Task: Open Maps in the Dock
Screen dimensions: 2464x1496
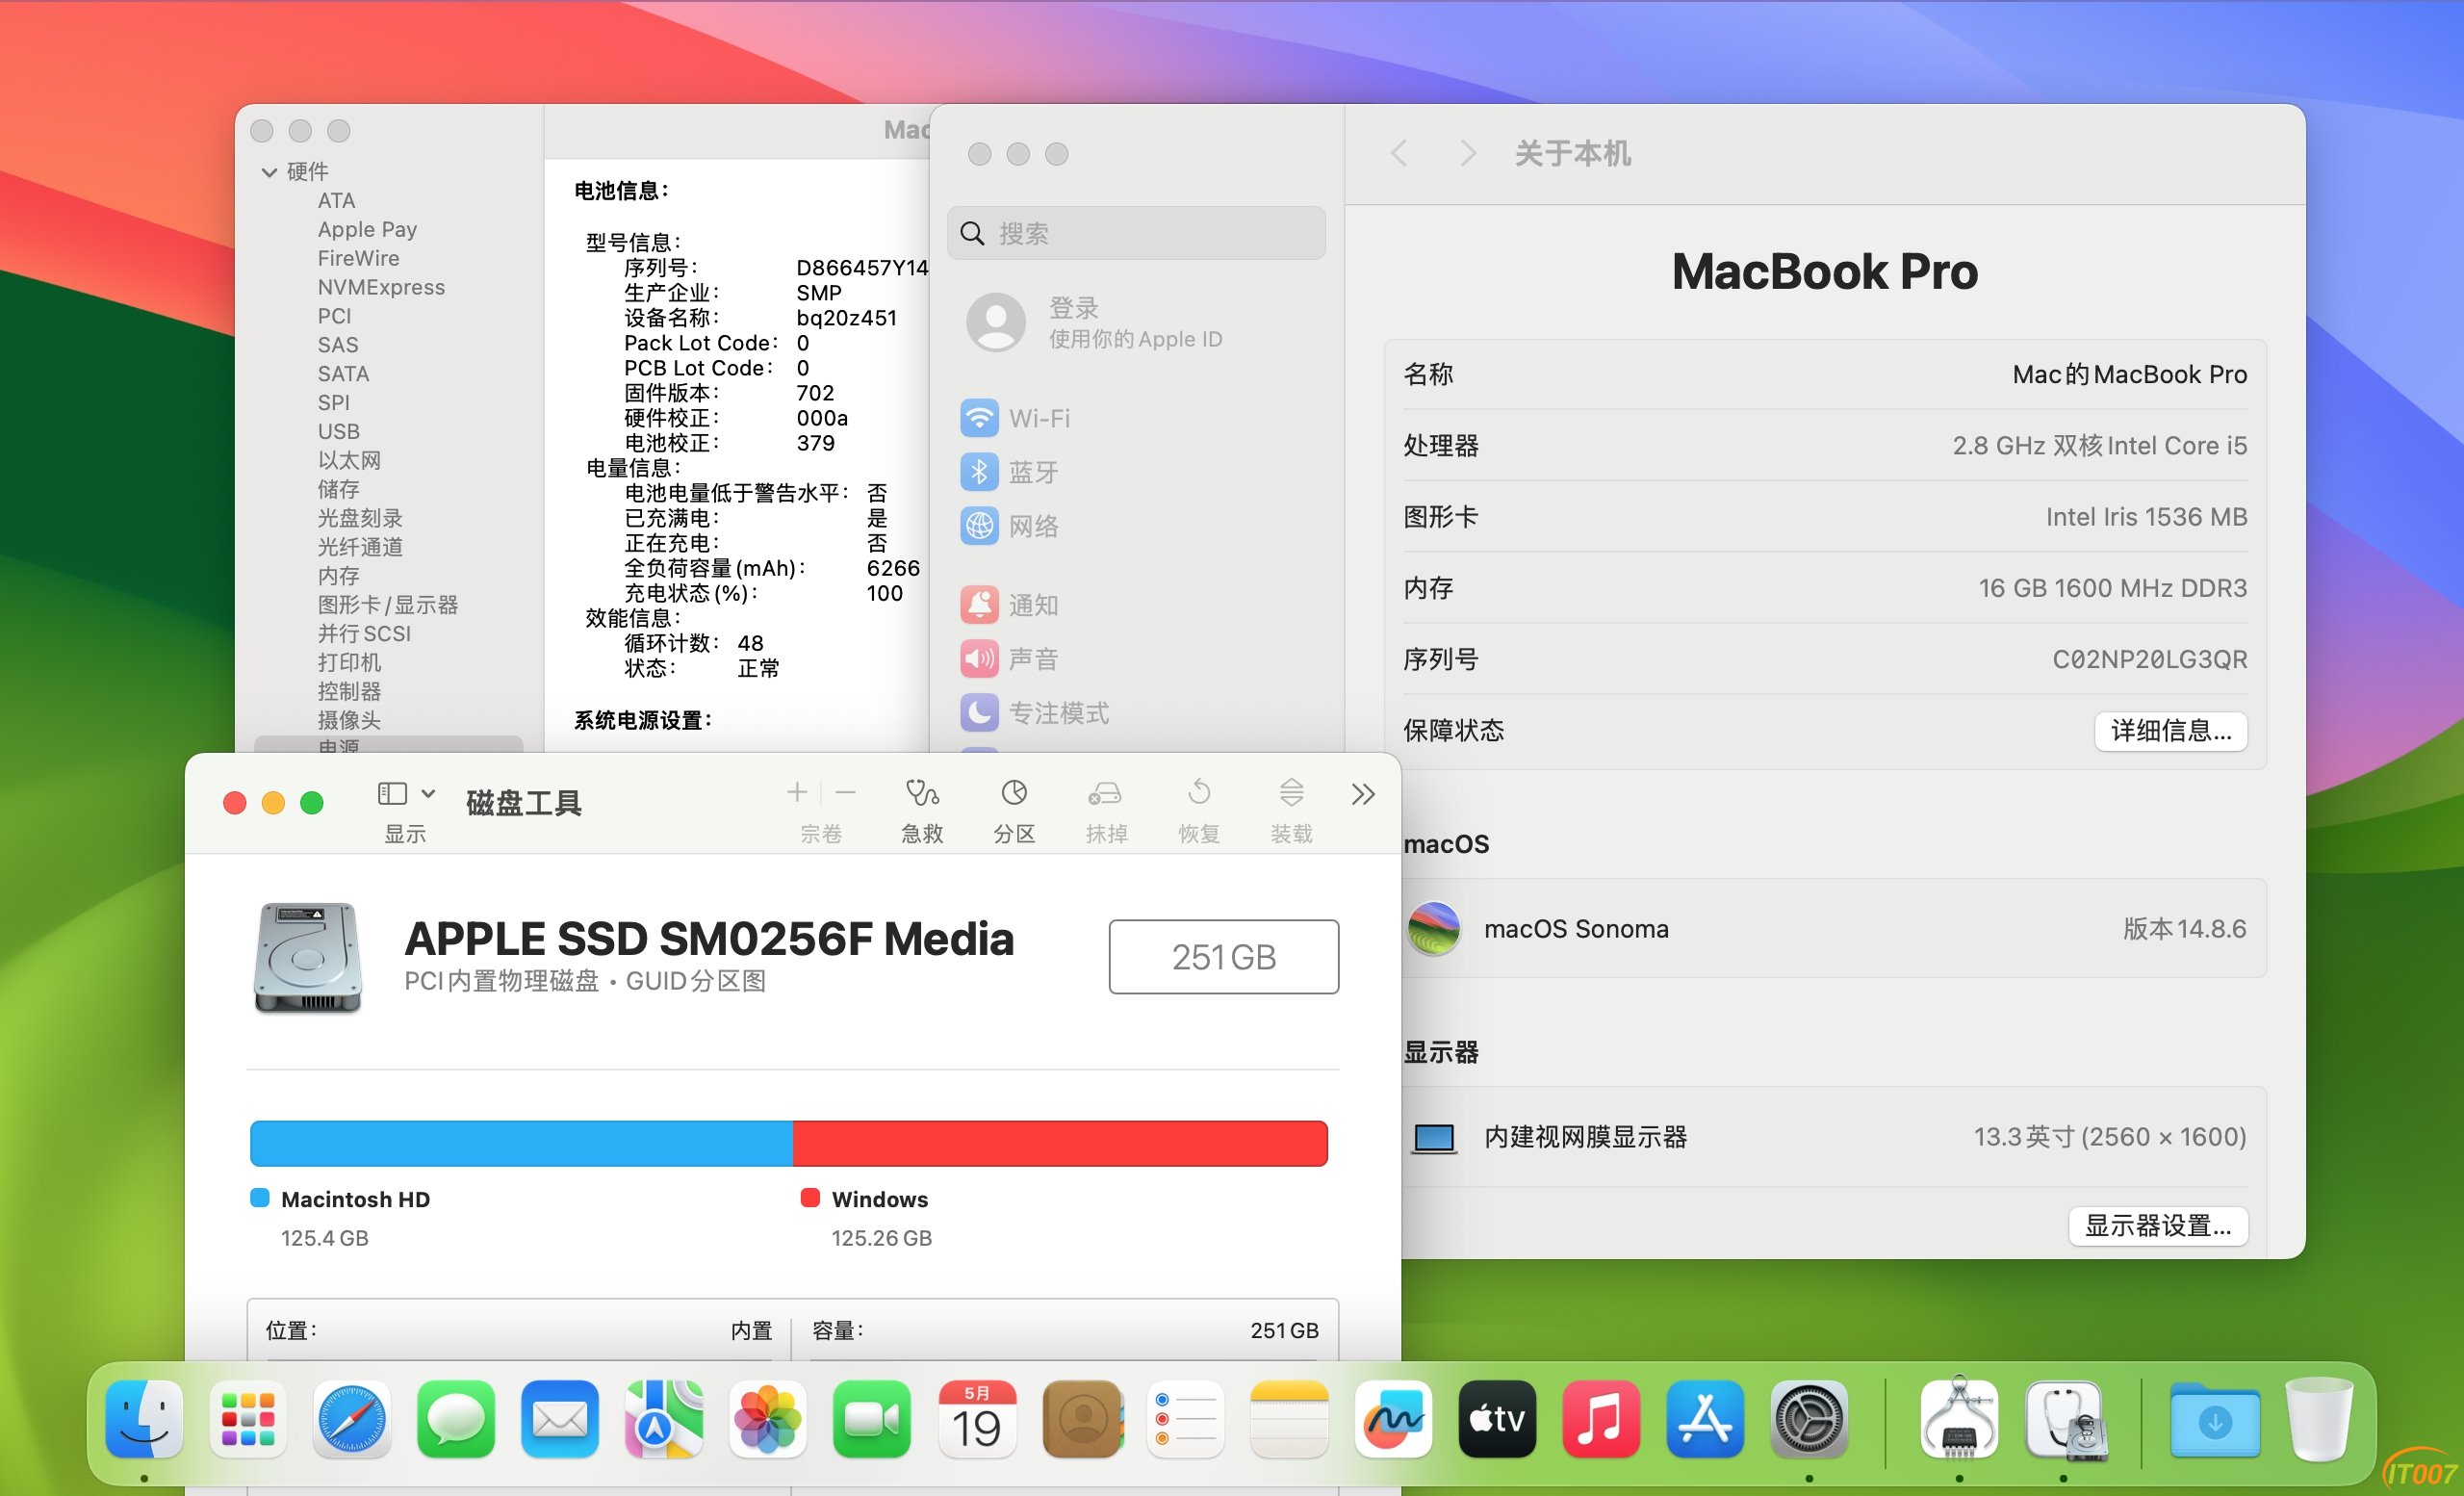Action: (x=664, y=1419)
